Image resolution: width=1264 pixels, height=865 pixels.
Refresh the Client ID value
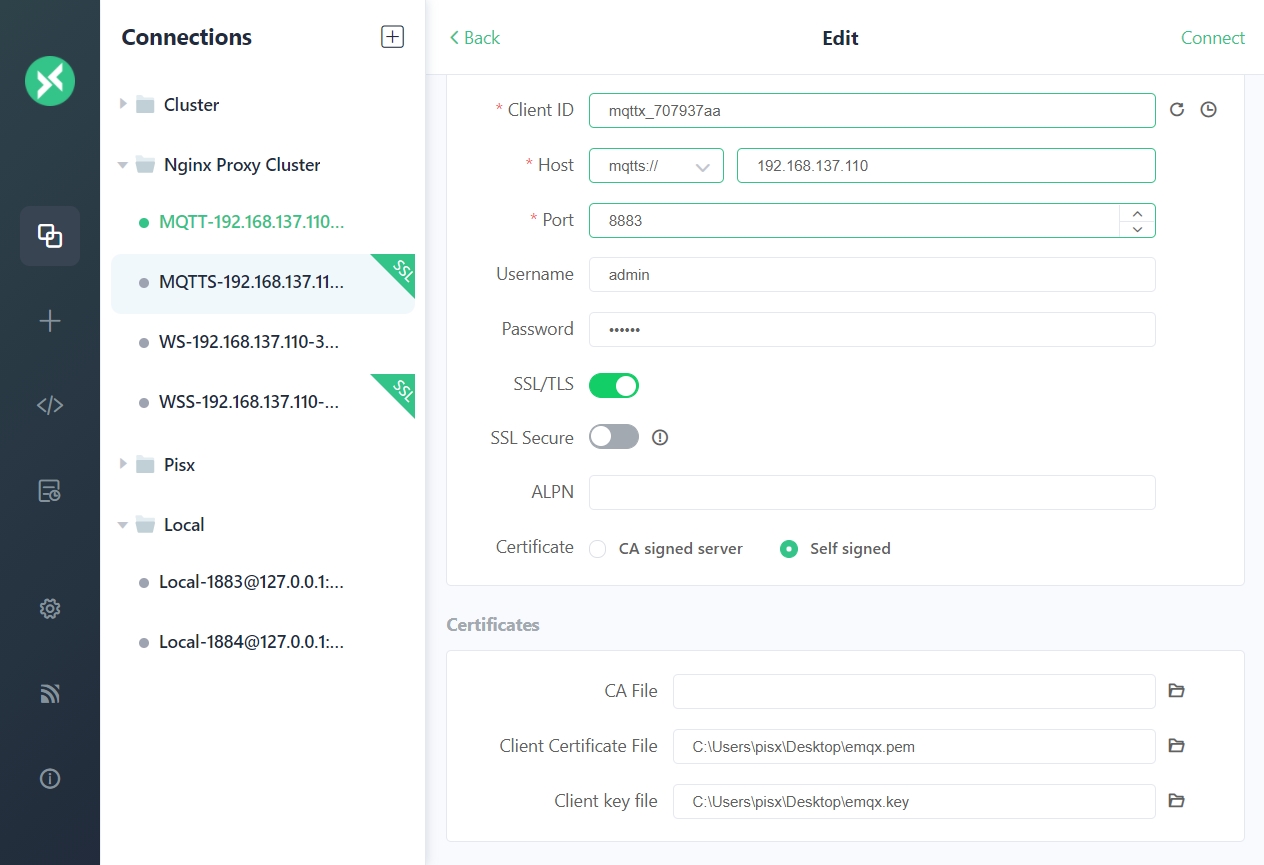point(1177,110)
